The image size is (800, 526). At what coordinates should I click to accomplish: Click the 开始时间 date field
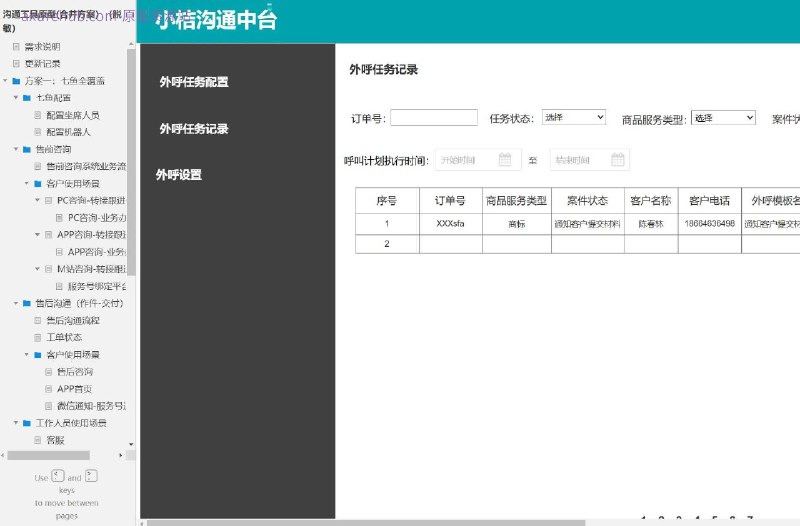click(478, 160)
